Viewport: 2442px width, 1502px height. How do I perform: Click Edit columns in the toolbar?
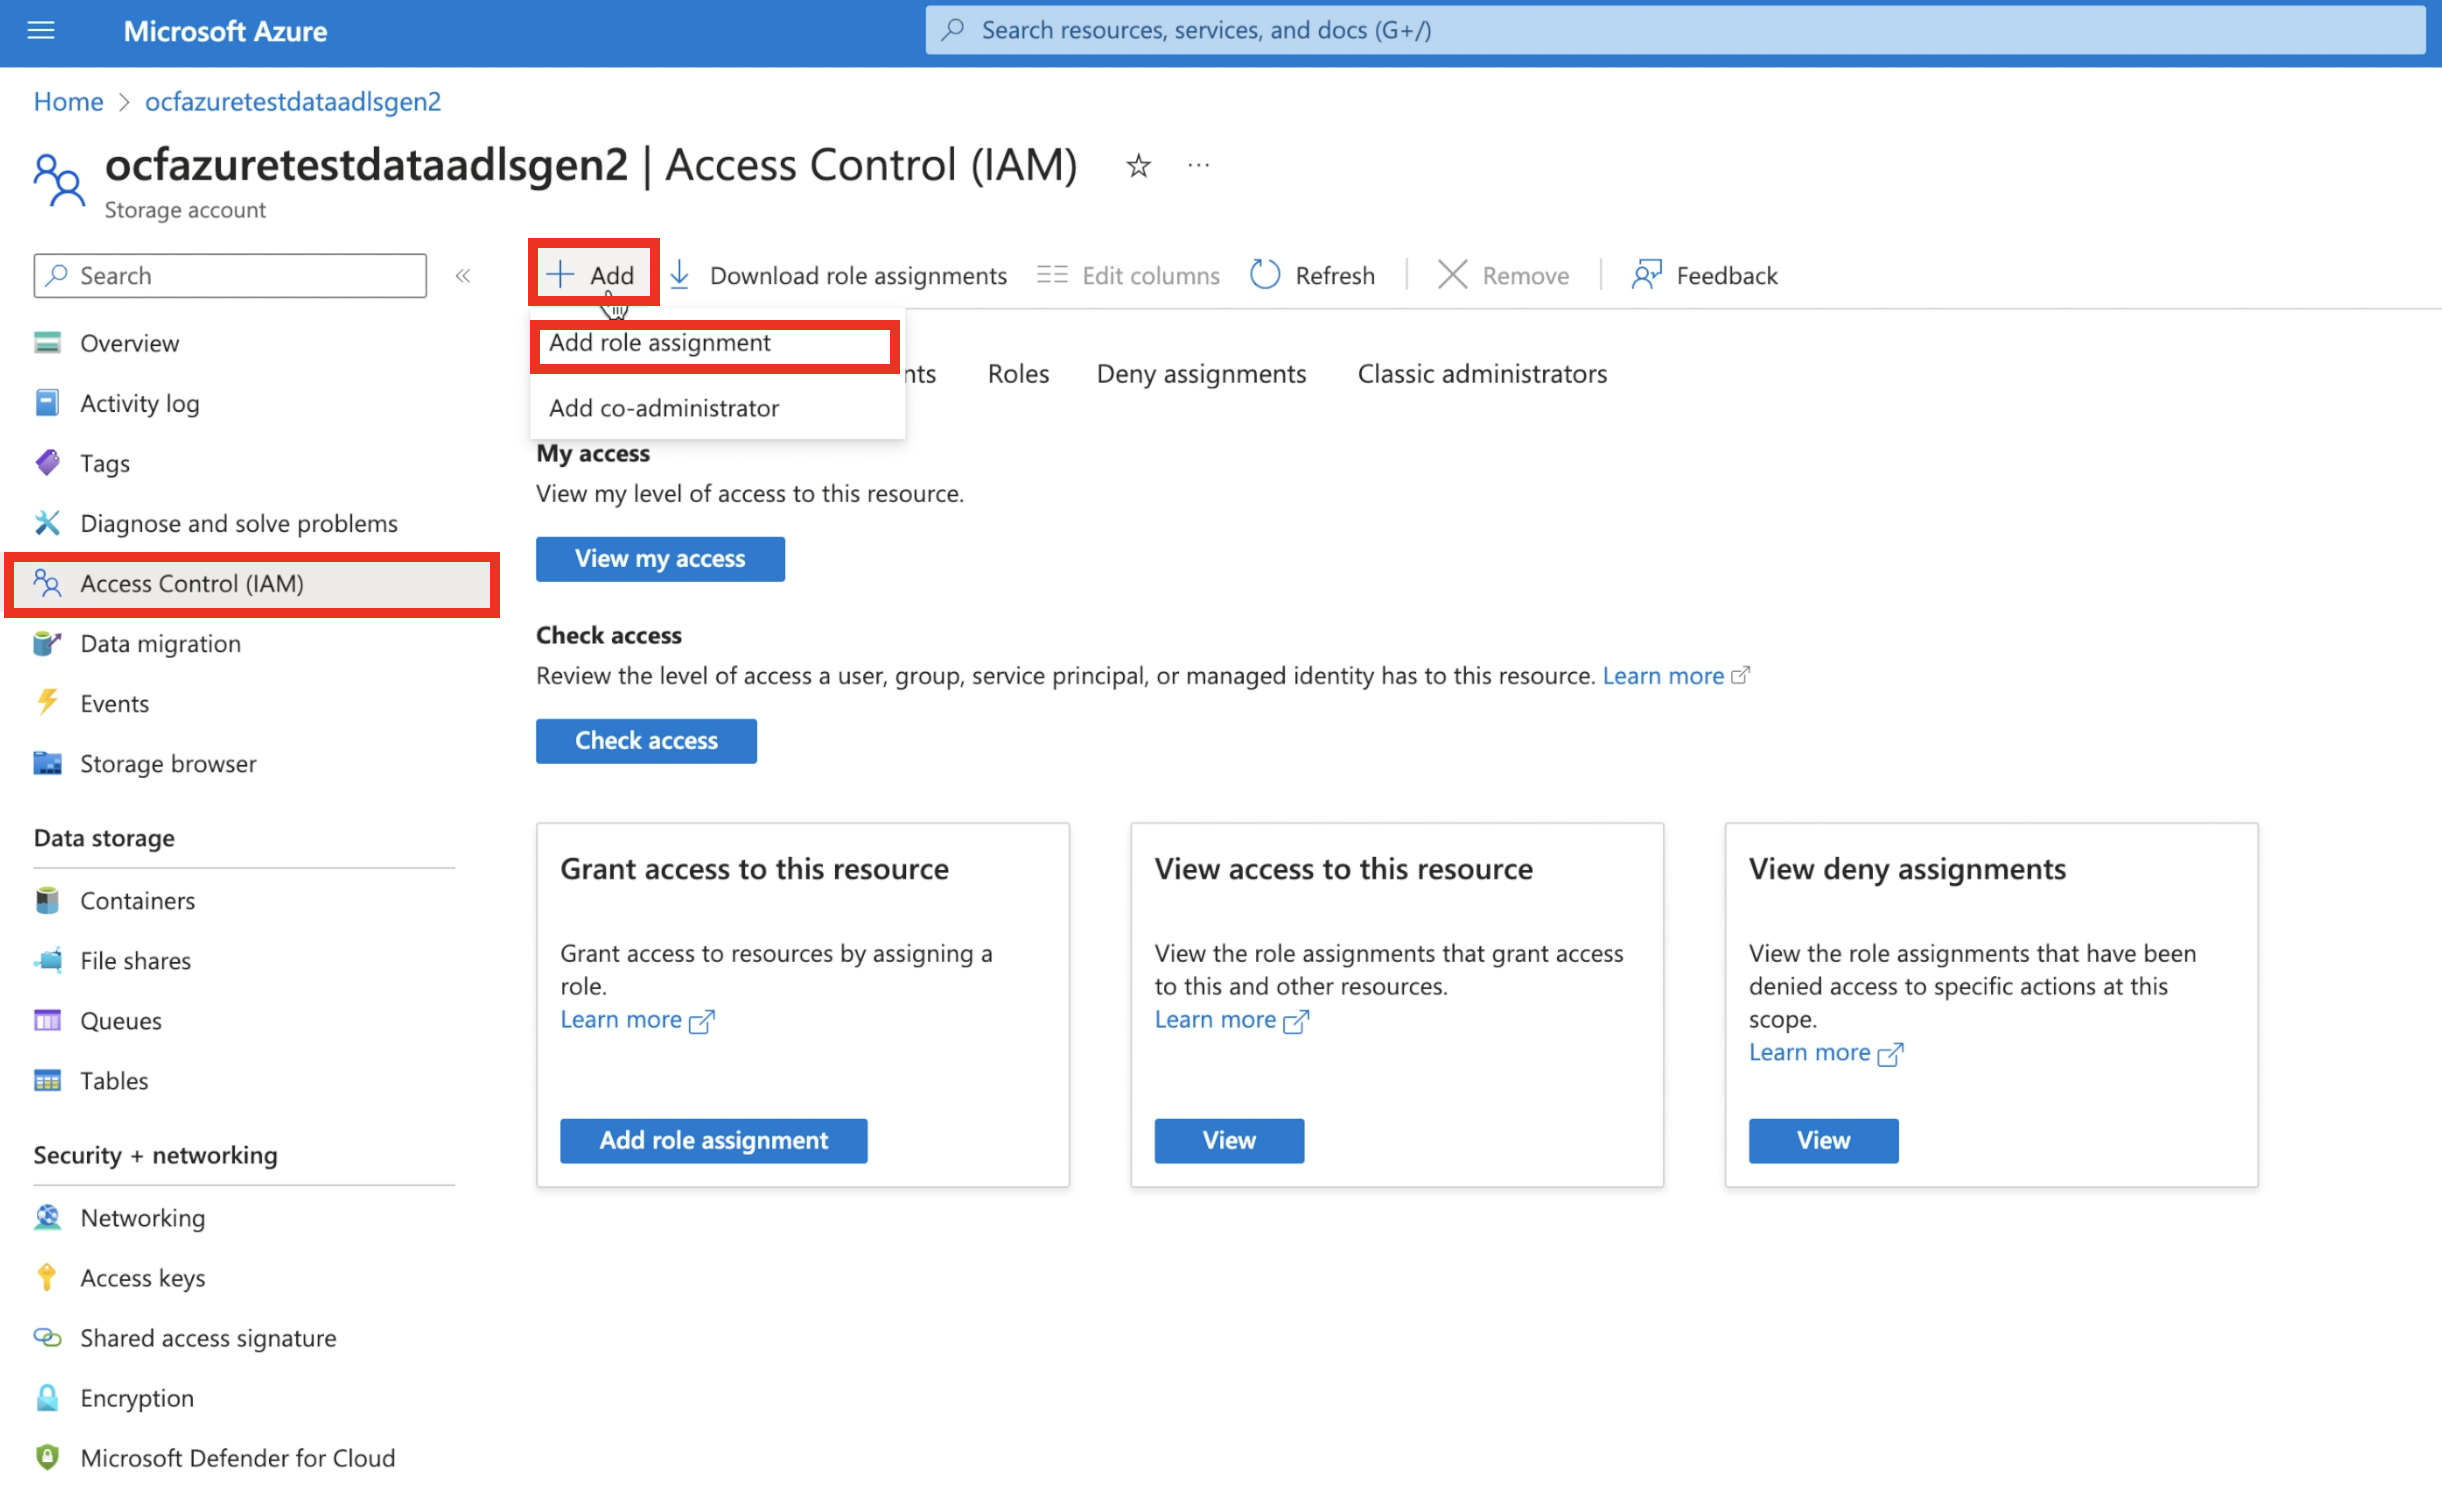click(x=1128, y=275)
